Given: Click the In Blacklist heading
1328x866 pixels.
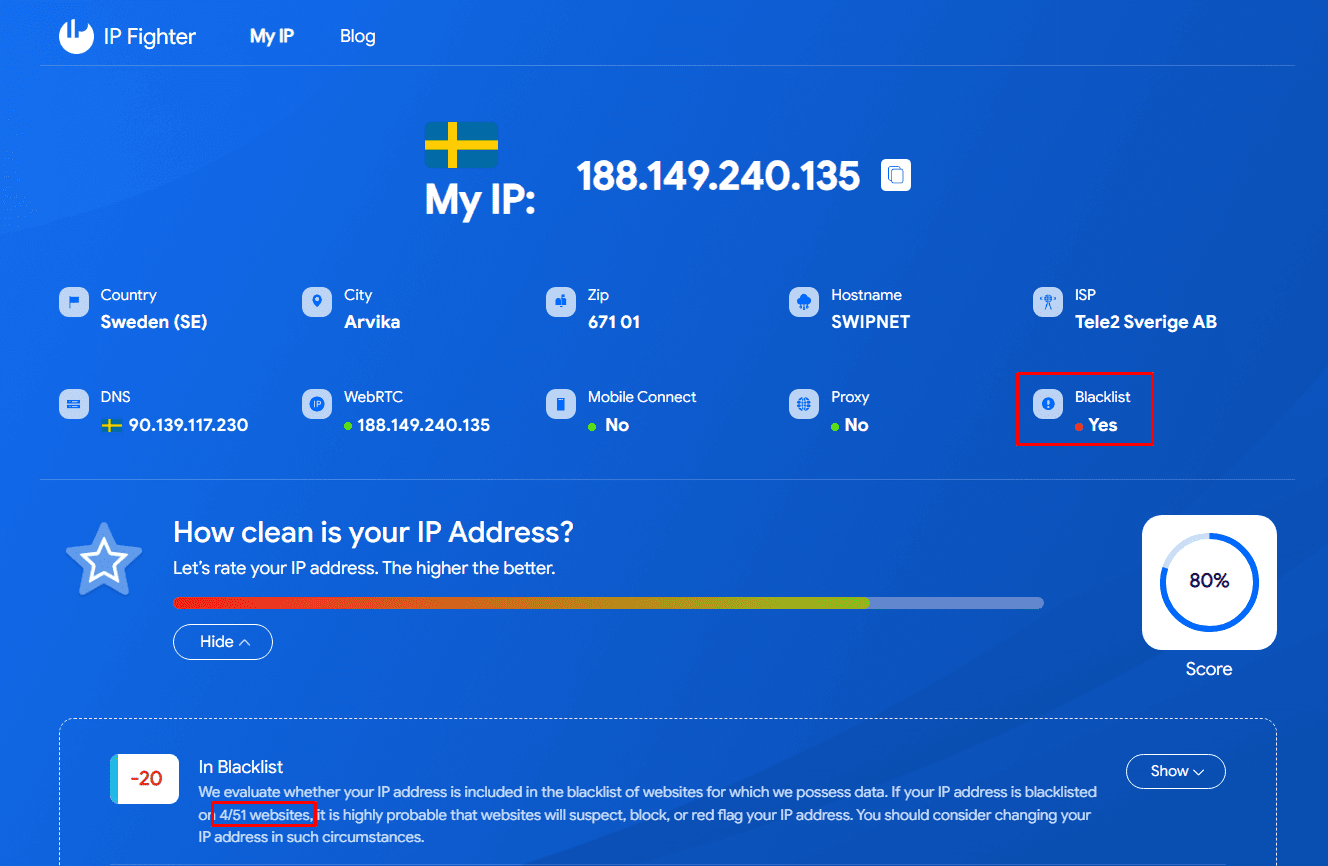Looking at the screenshot, I should click(241, 767).
